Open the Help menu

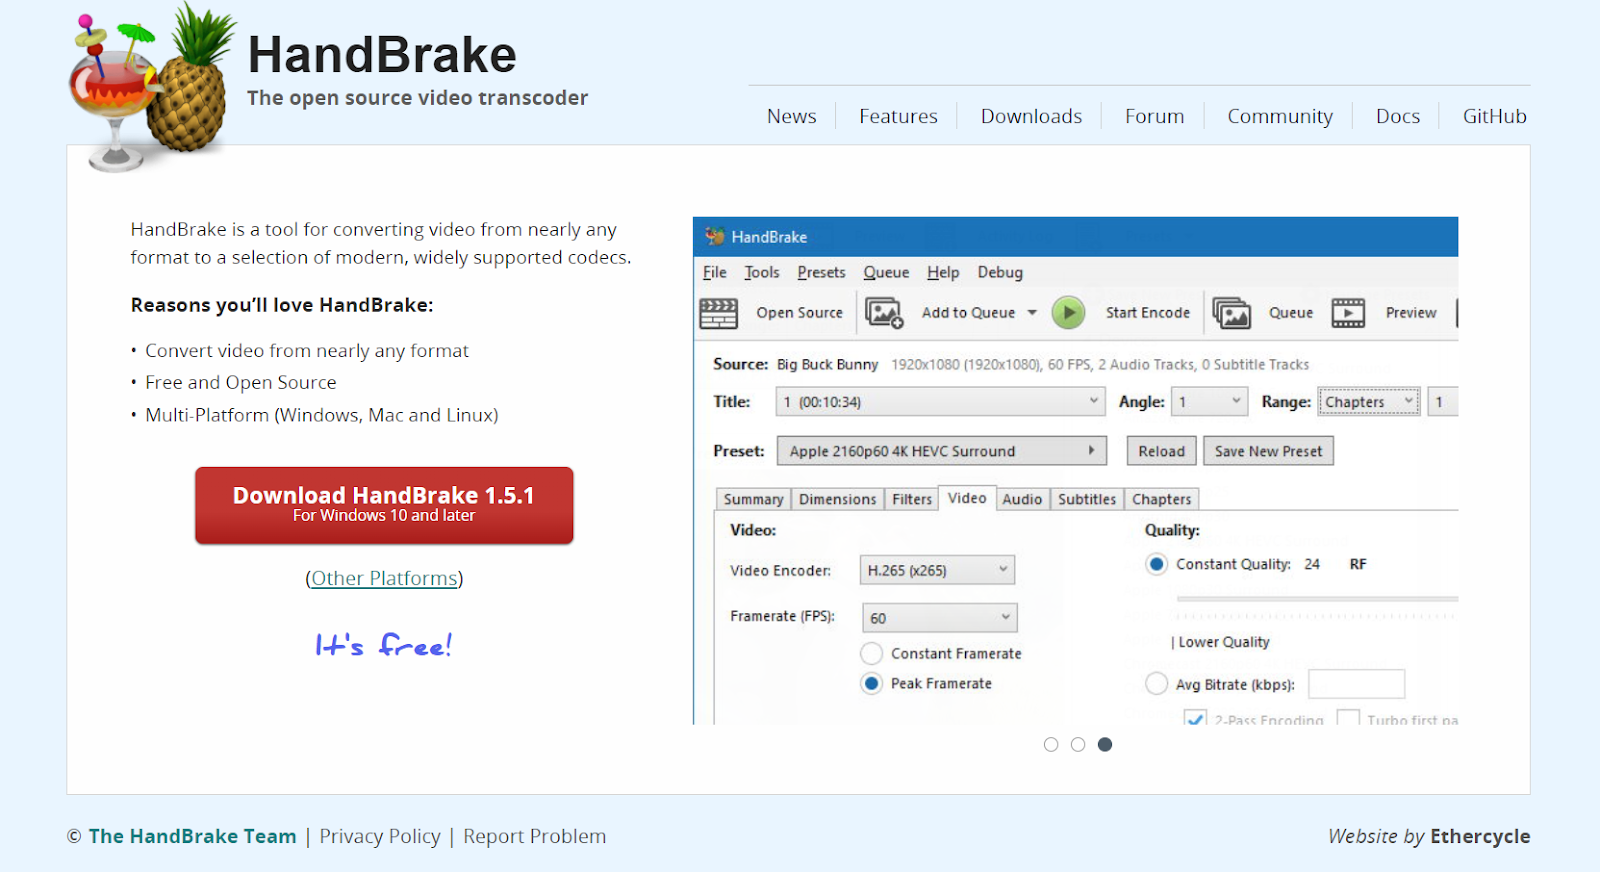coord(943,272)
